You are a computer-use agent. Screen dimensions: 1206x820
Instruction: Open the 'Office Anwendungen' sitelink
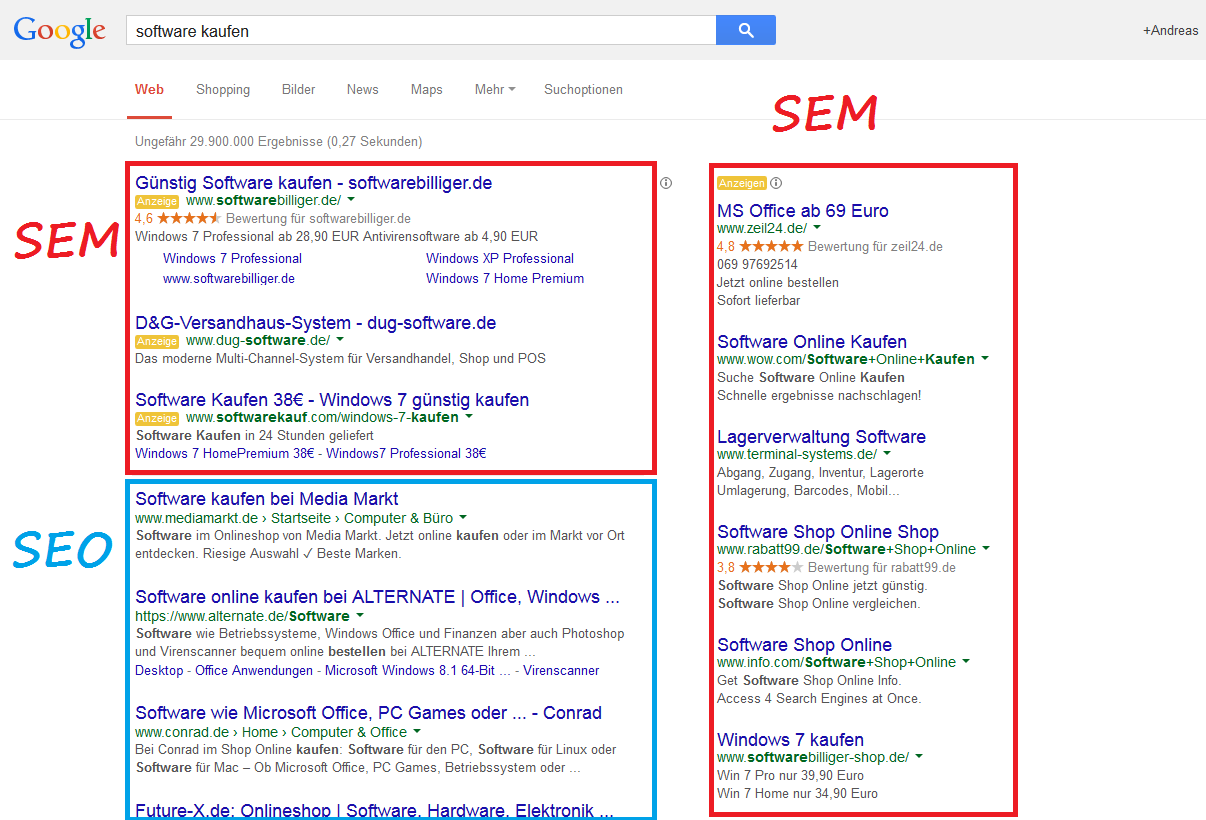coord(254,670)
